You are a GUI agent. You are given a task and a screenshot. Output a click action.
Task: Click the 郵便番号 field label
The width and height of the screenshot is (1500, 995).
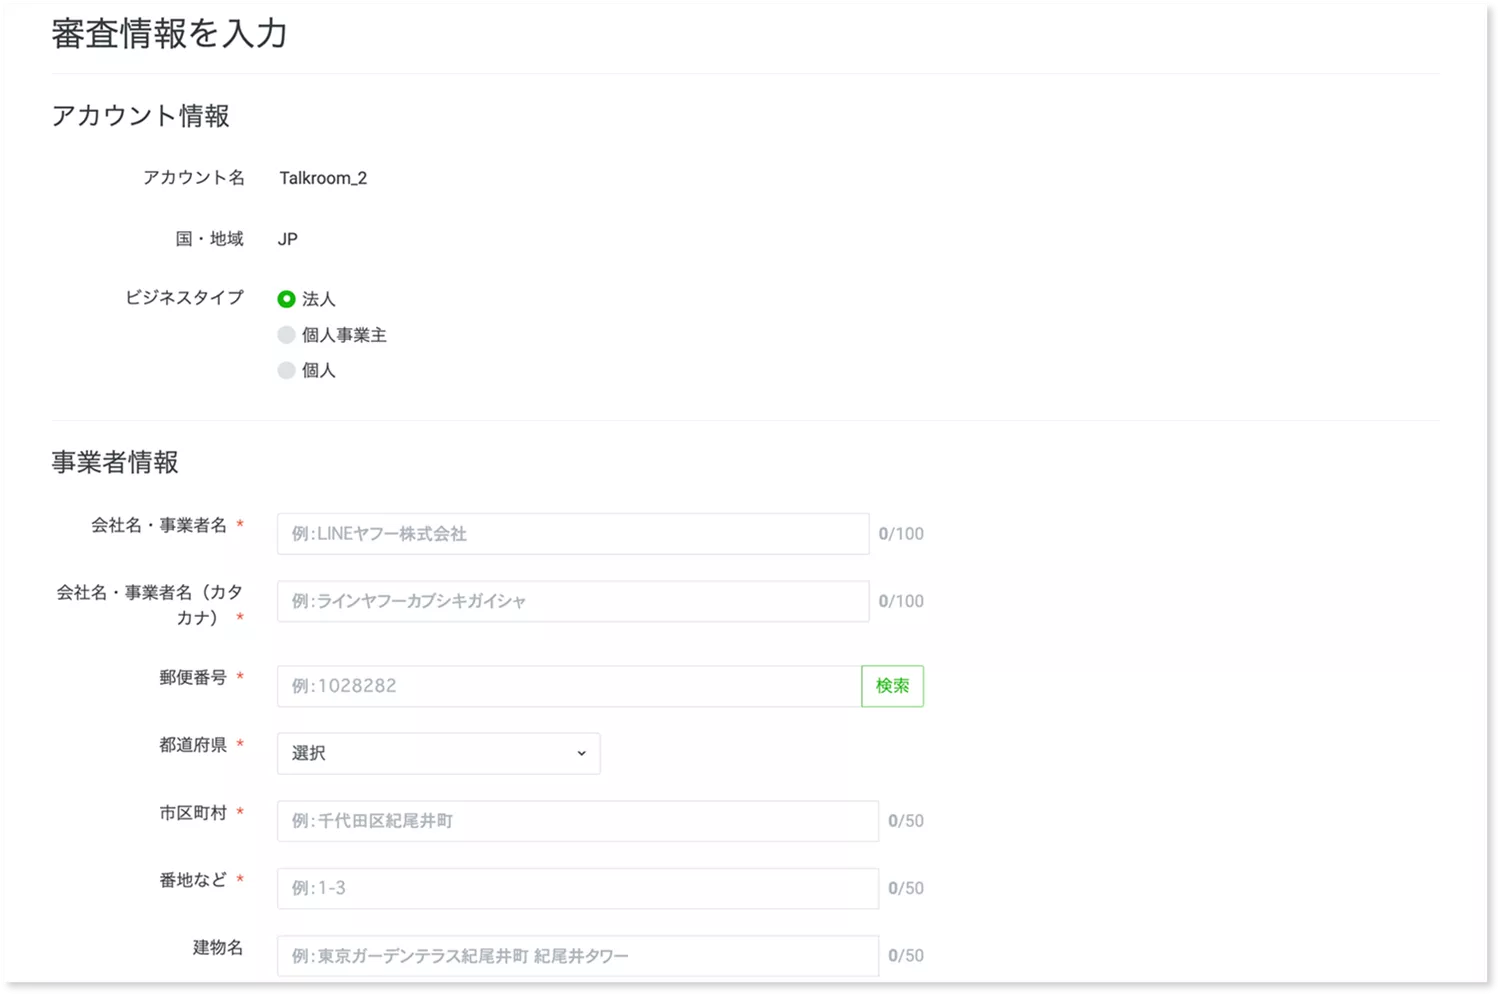click(193, 678)
